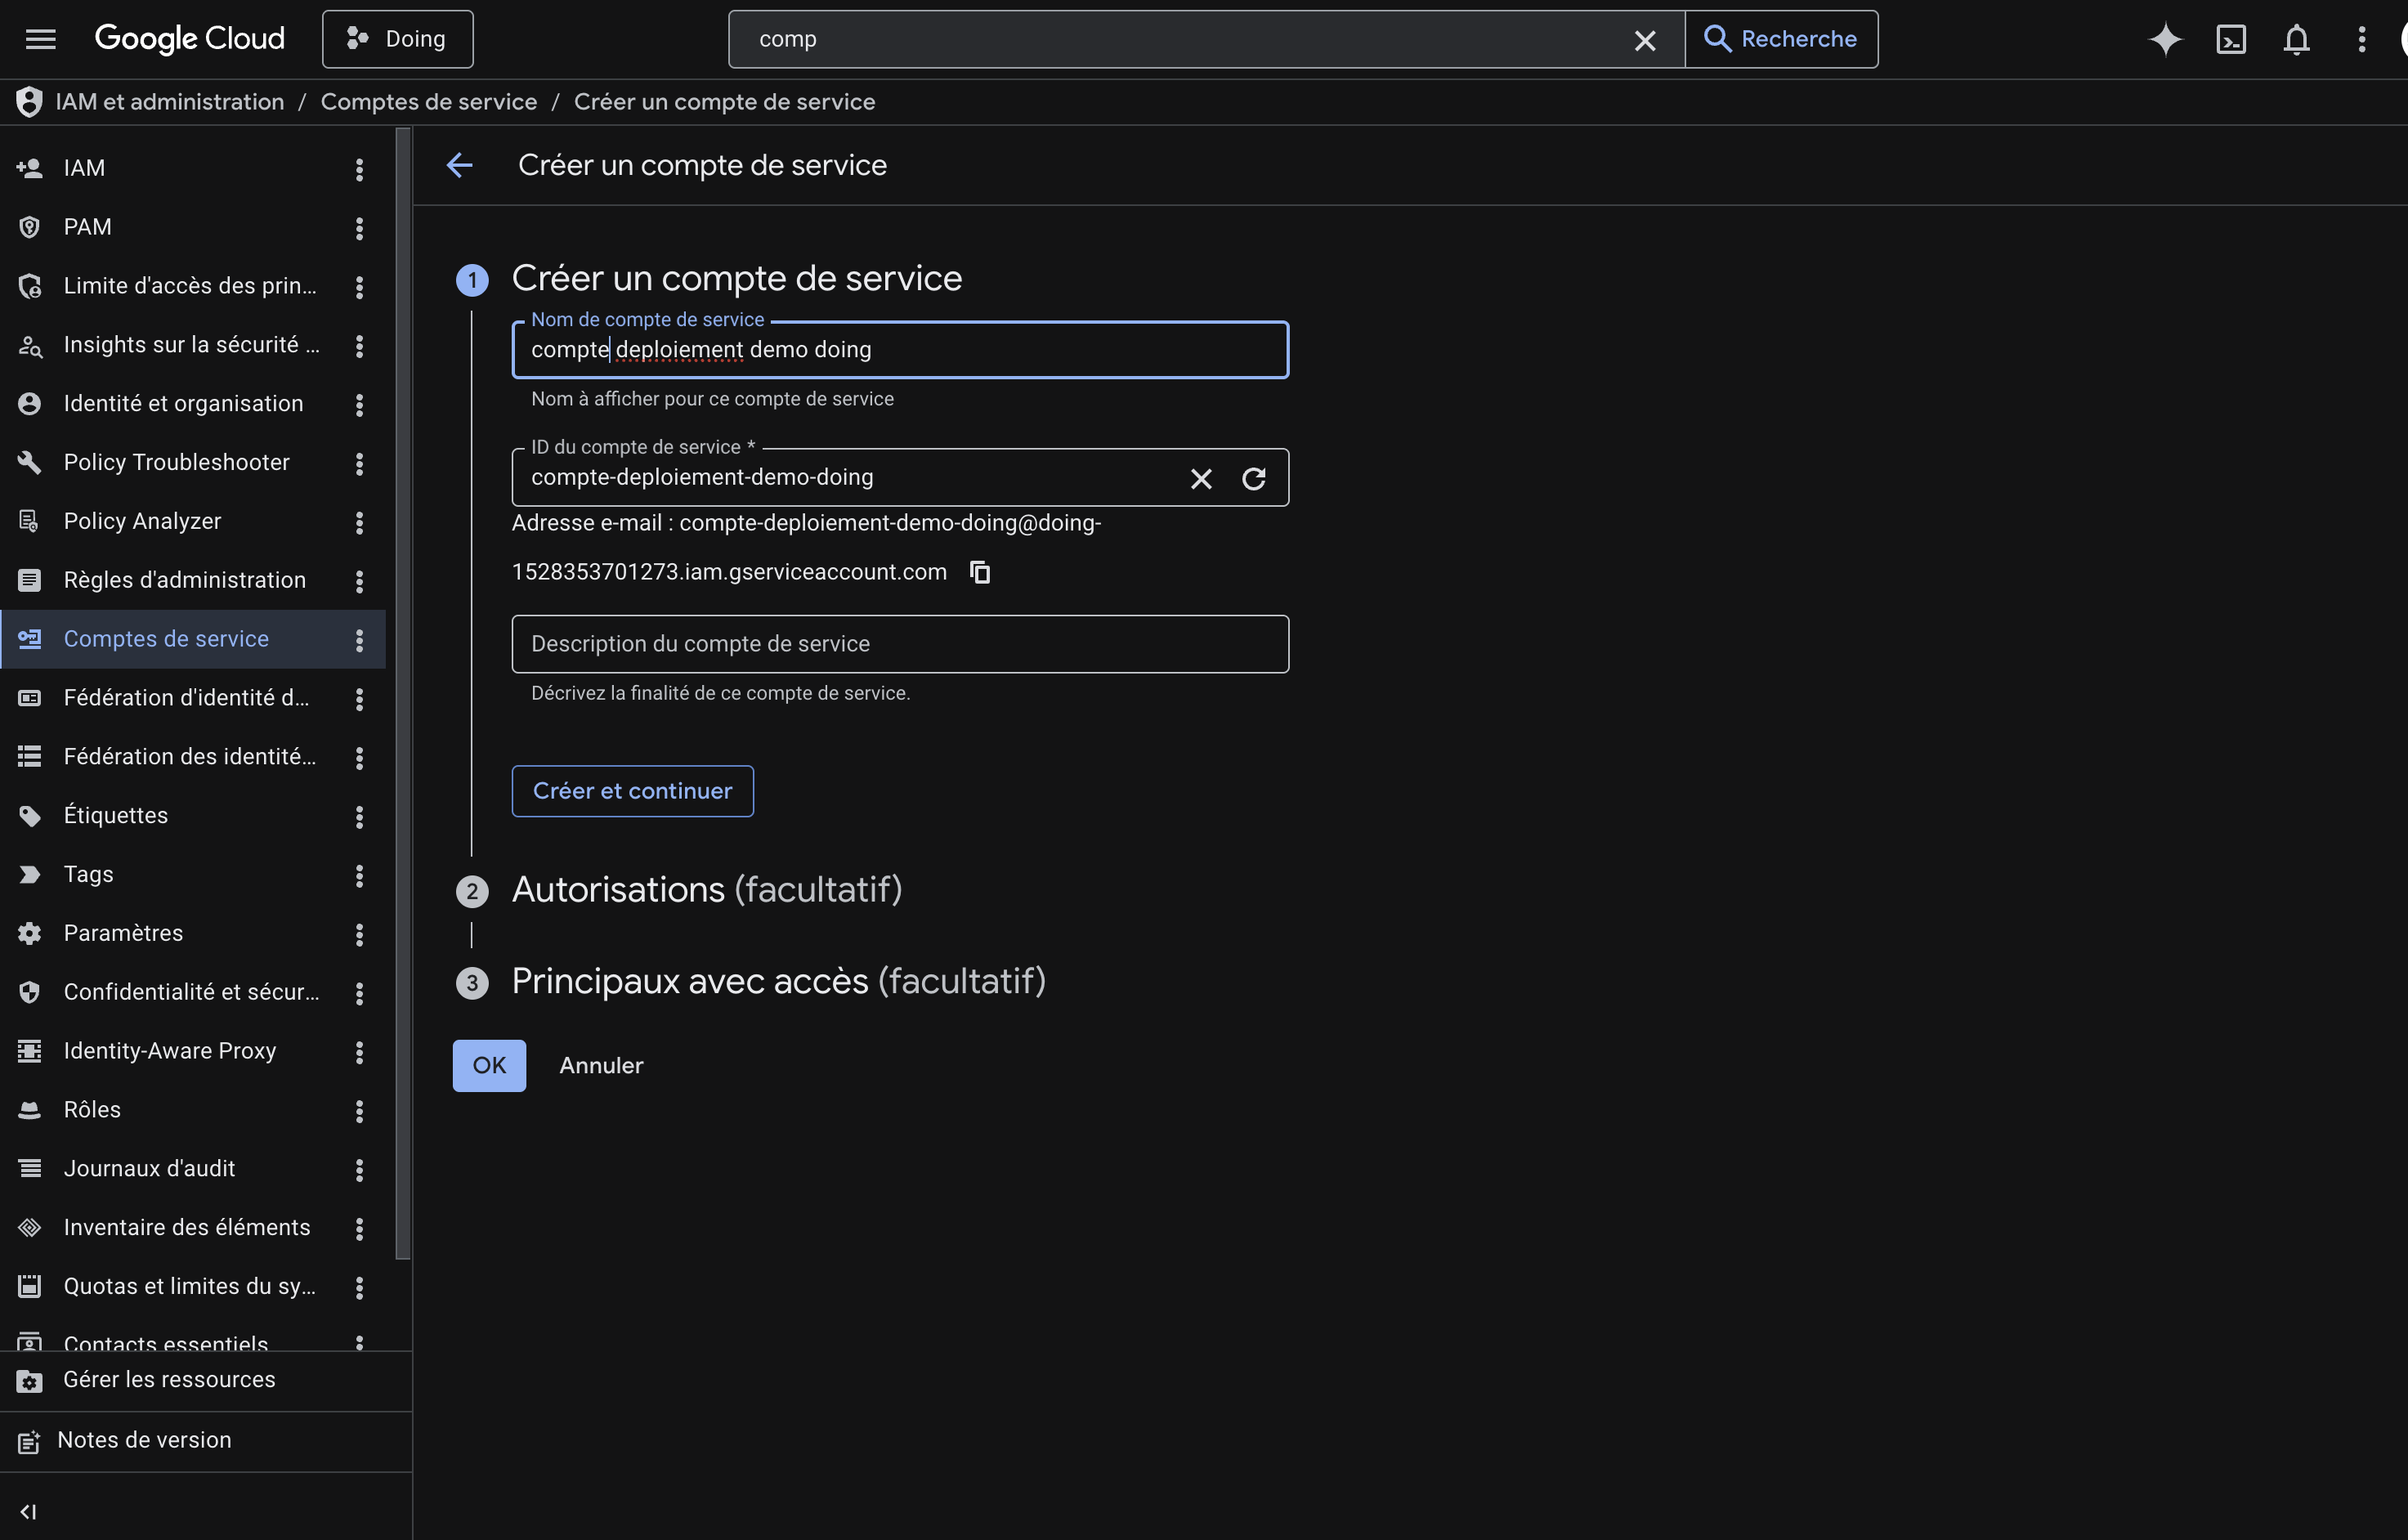This screenshot has height=1540, width=2408.
Task: Clear the search box text
Action: point(1644,40)
